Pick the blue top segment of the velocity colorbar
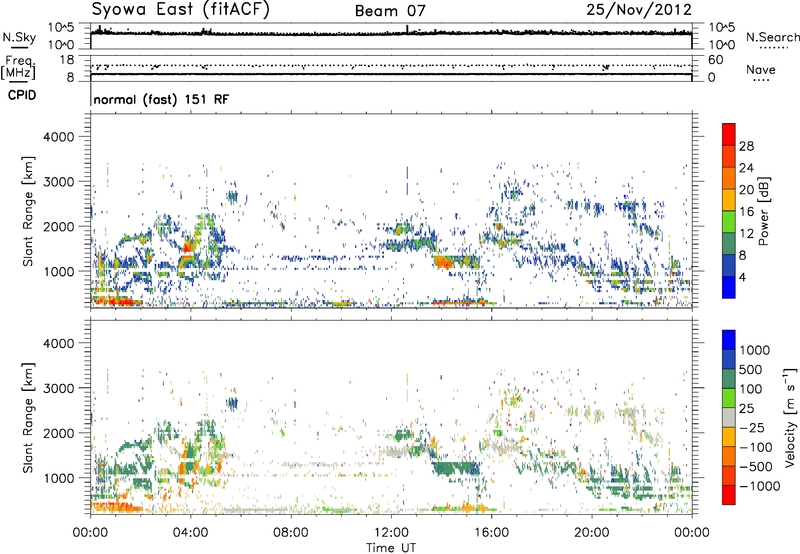This screenshot has height=554, width=800. pyautogui.click(x=729, y=340)
